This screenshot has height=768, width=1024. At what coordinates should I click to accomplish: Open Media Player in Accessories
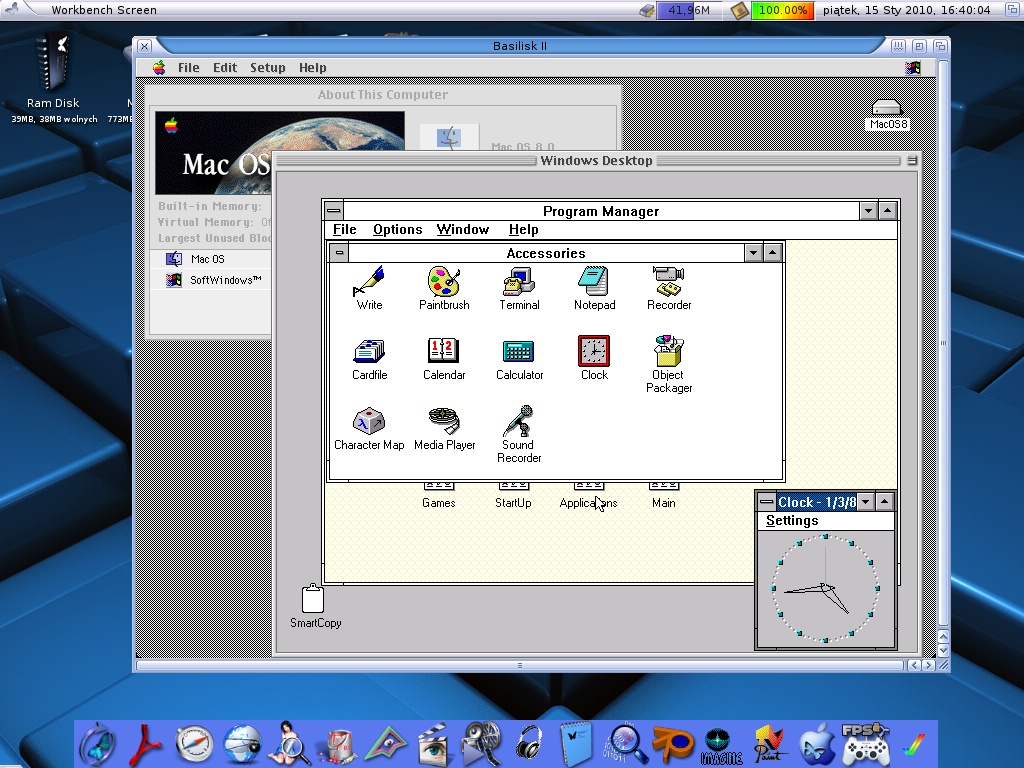pos(444,428)
